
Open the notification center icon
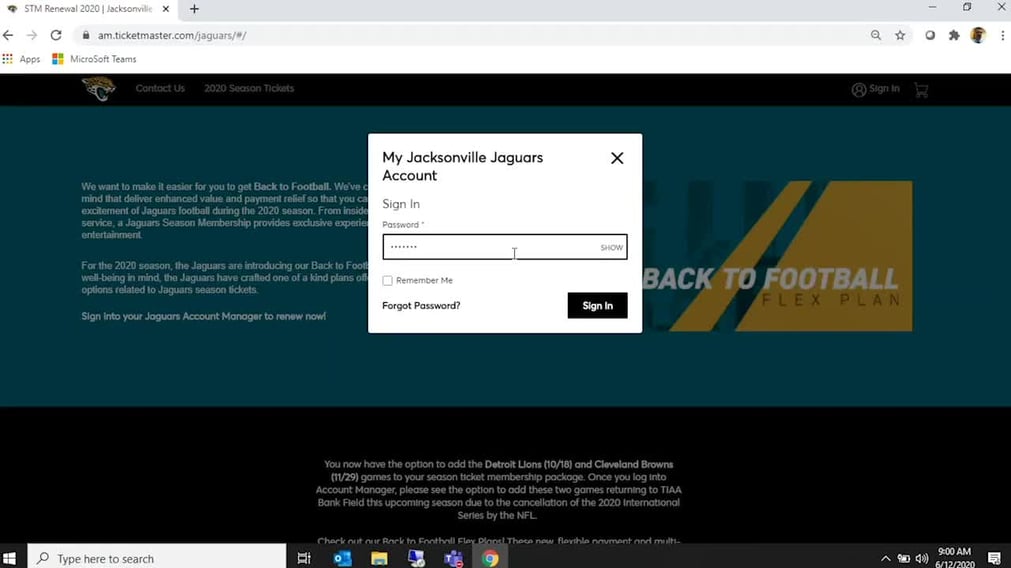(994, 558)
